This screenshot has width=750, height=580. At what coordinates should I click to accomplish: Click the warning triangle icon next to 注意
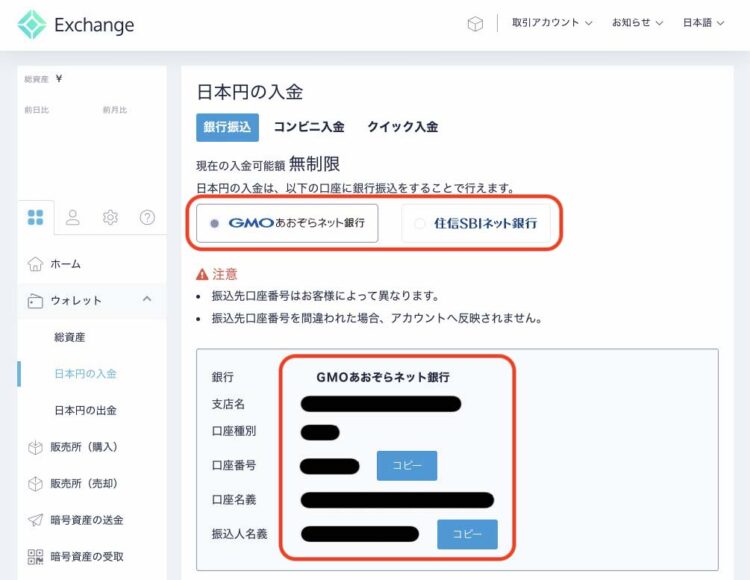pyautogui.click(x=202, y=274)
